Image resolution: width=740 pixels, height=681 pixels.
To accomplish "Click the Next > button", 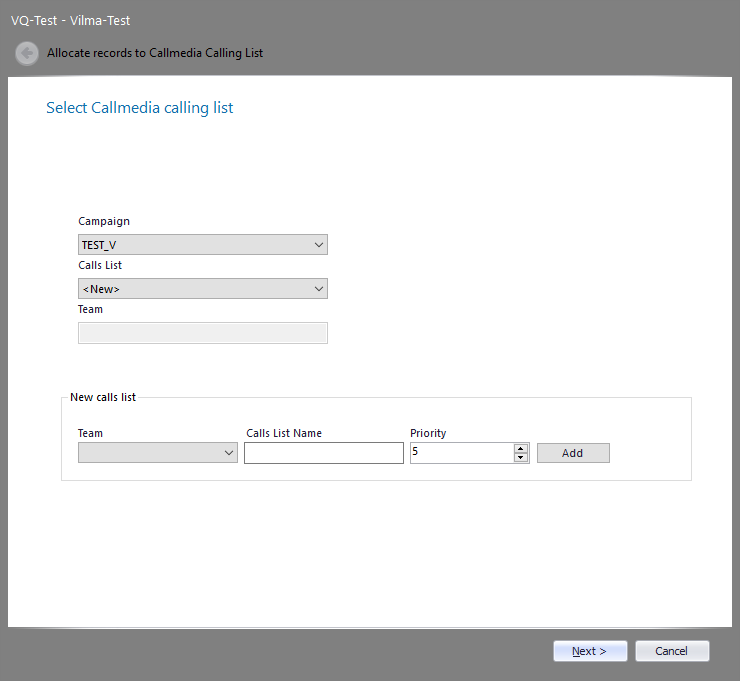I will (x=590, y=651).
